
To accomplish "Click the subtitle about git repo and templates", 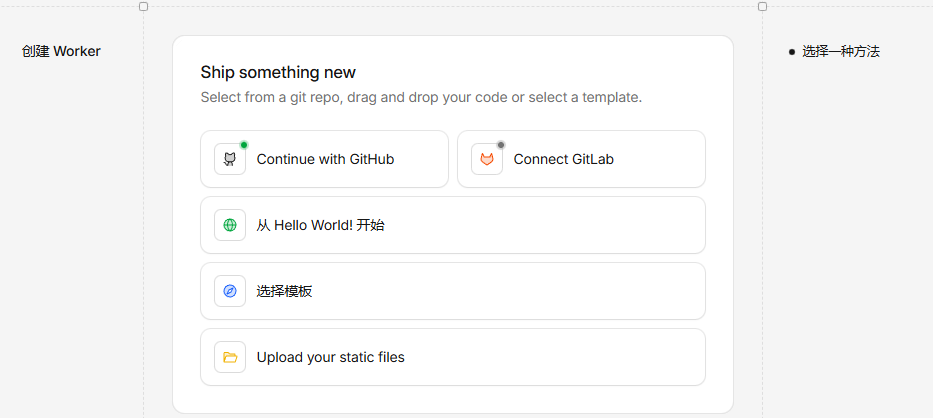I will tap(421, 97).
